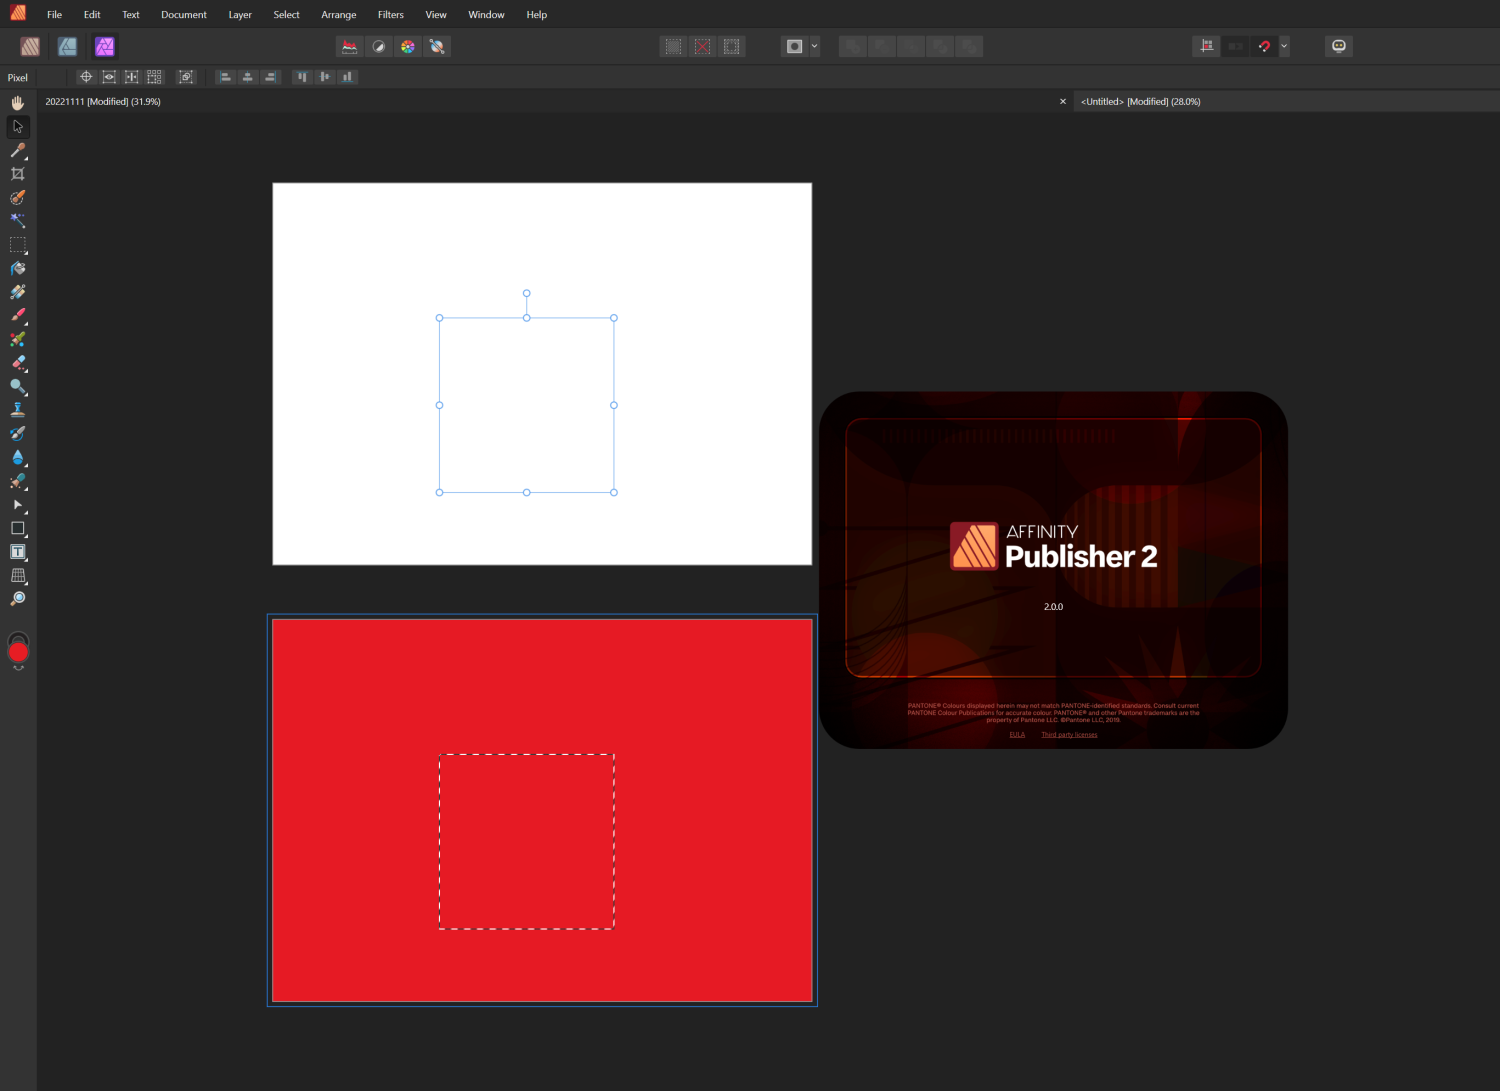Screen dimensions: 1500x1091
Task: Switch to the Photo persona
Action: point(105,46)
